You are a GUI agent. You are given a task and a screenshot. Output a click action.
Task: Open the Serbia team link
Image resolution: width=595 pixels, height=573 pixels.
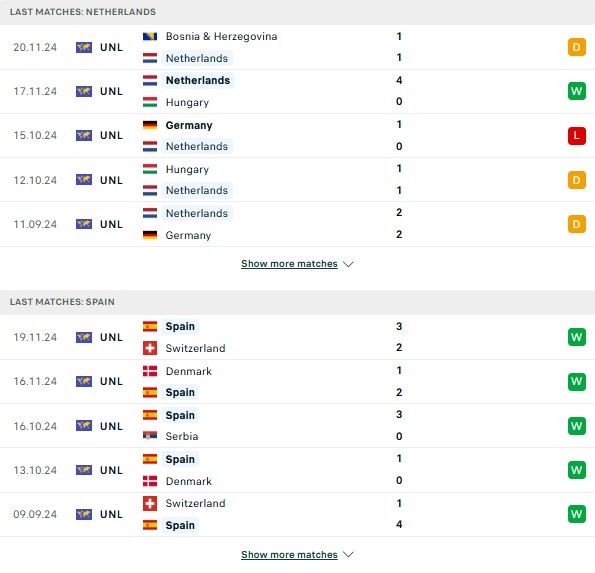click(182, 436)
